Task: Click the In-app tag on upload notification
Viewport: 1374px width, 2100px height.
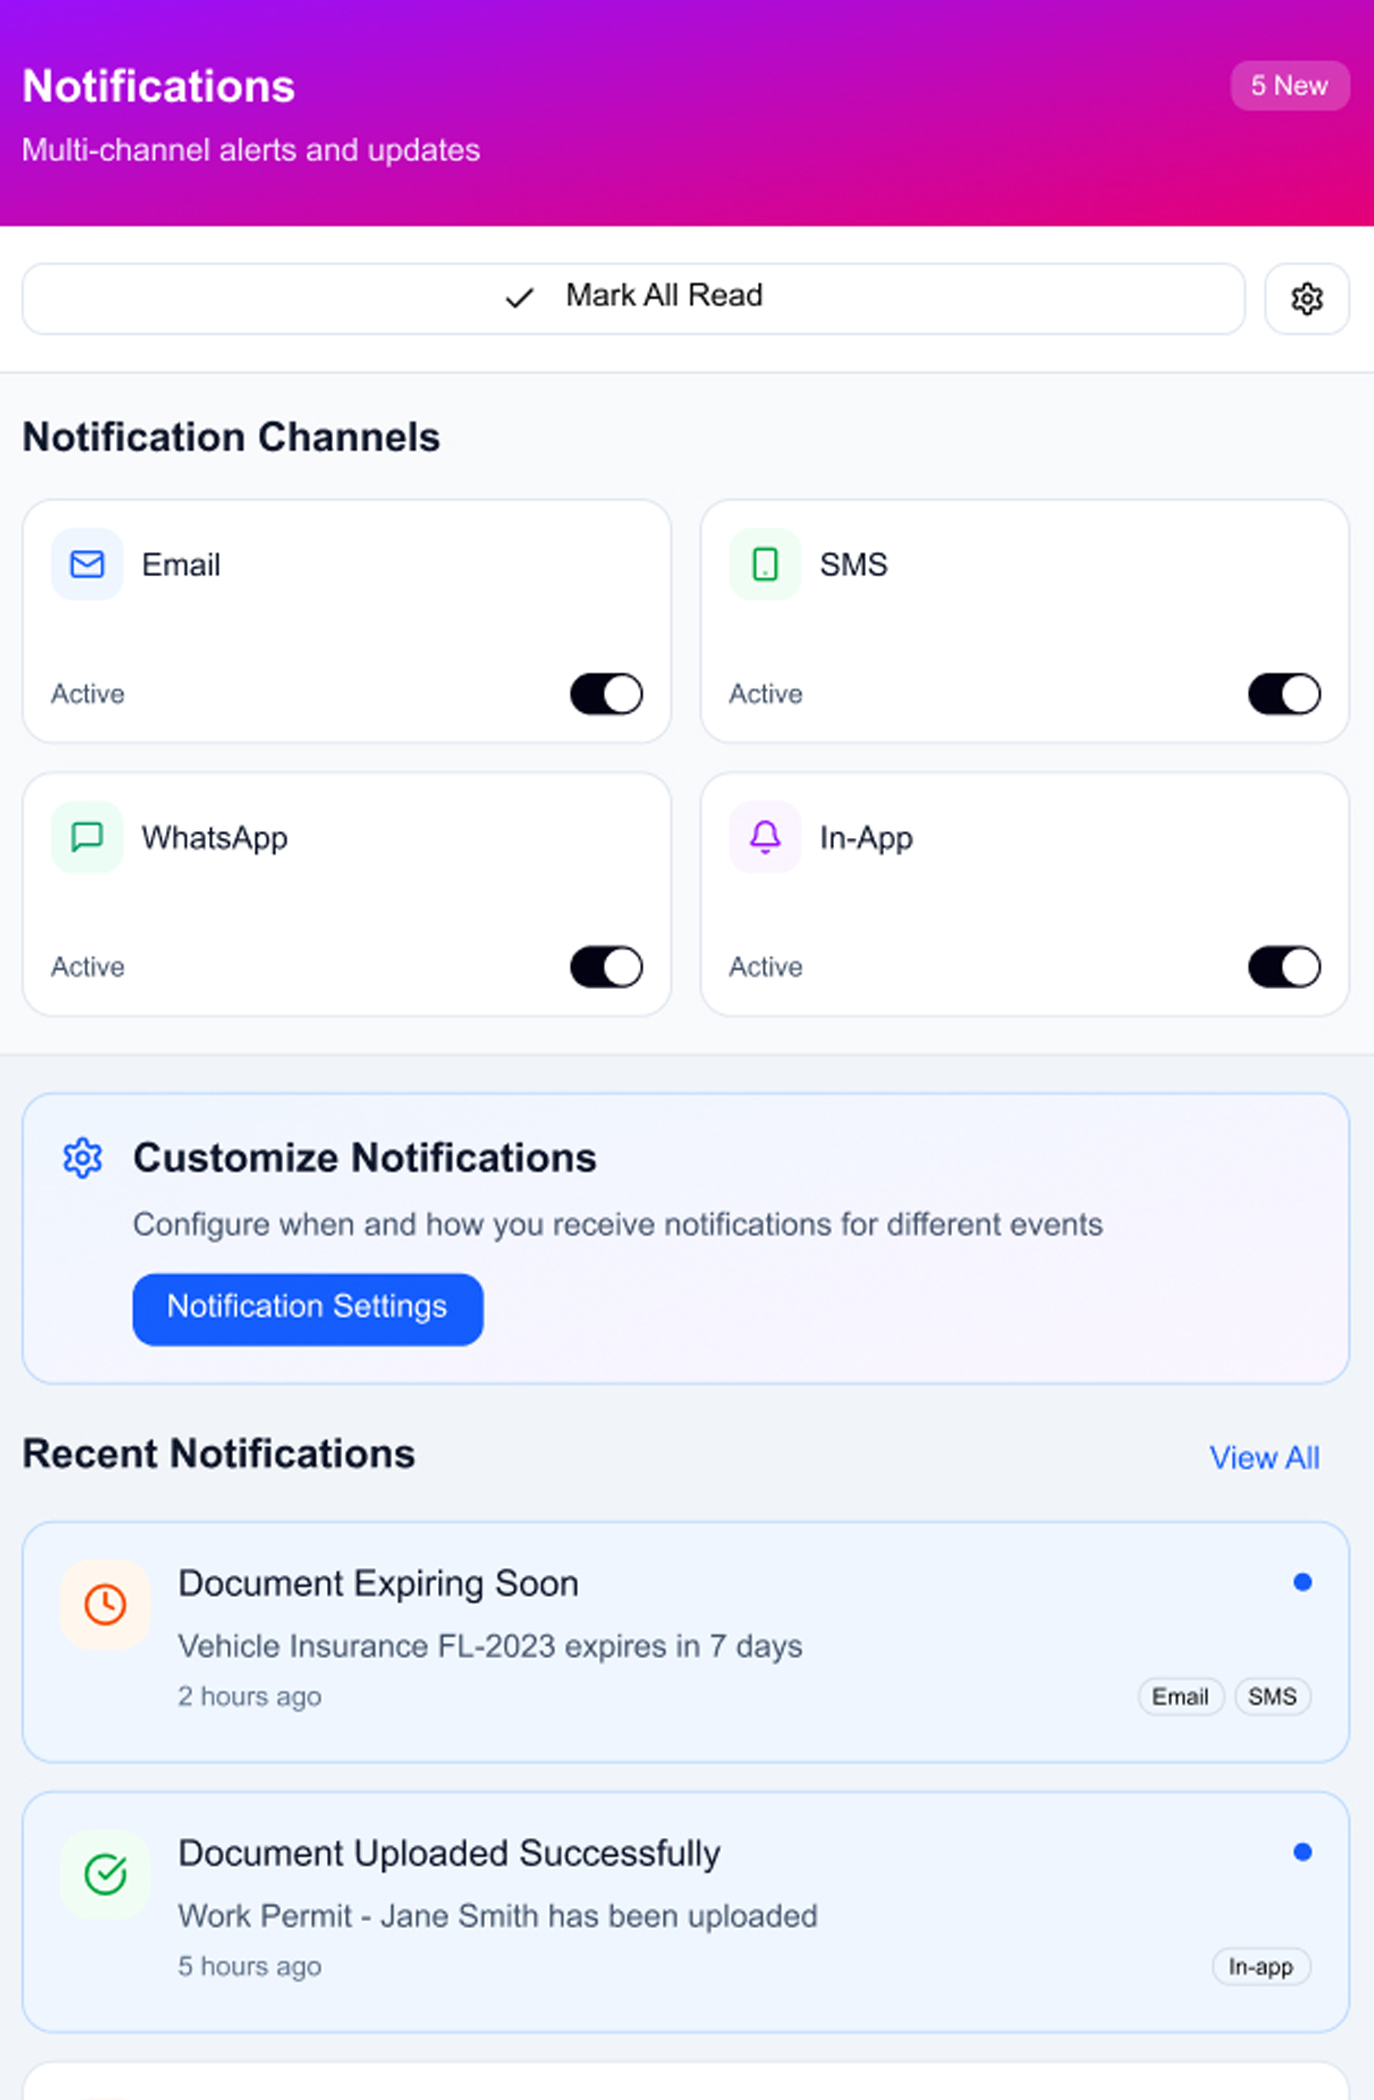Action: coord(1260,1967)
